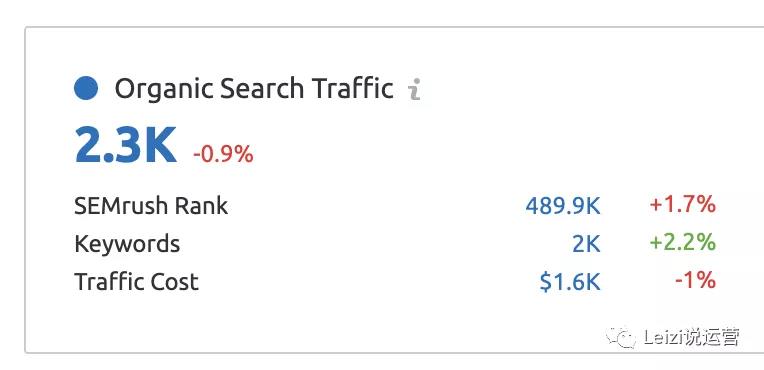Click the Leizi watermark text

[691, 337]
